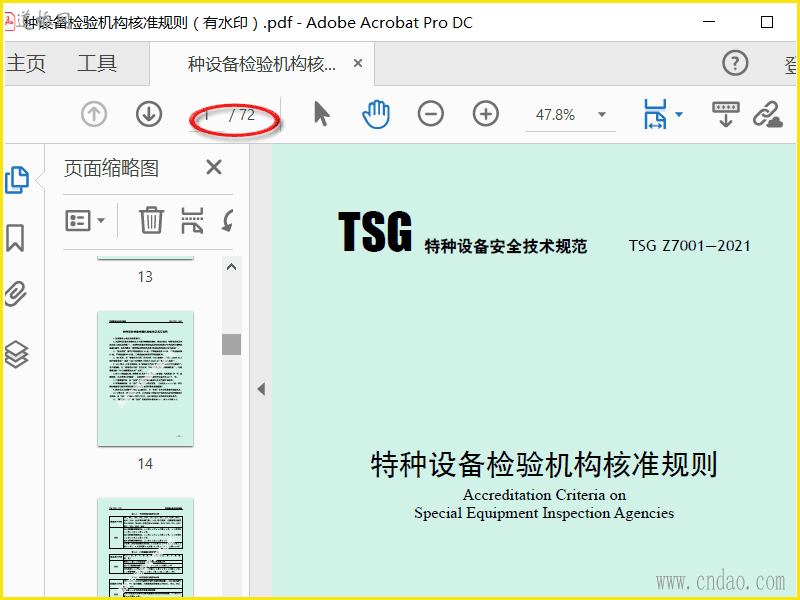Collapse the navigation pane with left arrow
800x600 pixels.
[261, 389]
